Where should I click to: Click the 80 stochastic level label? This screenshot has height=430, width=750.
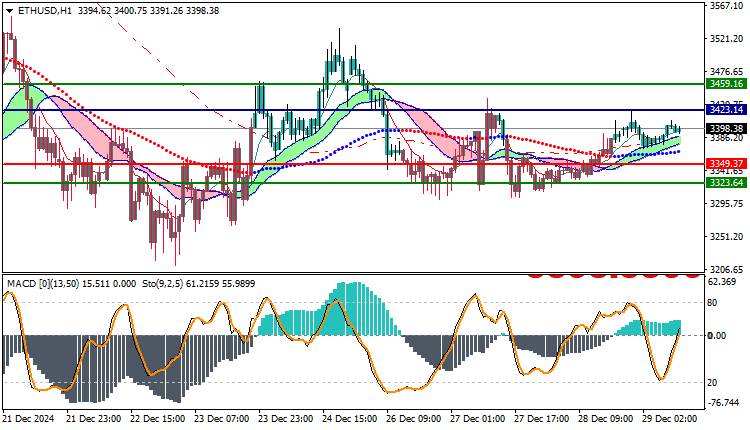pyautogui.click(x=712, y=303)
